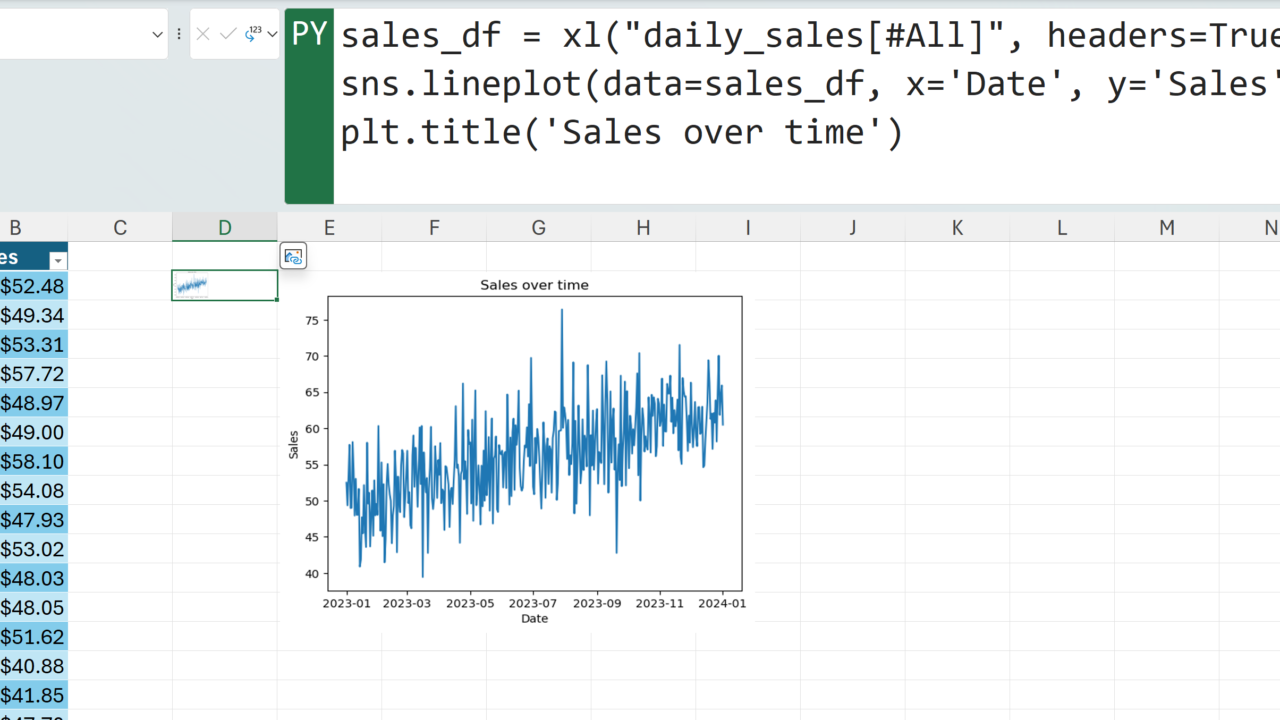This screenshot has height=720, width=1280.
Task: Select column H header
Action: tap(643, 228)
